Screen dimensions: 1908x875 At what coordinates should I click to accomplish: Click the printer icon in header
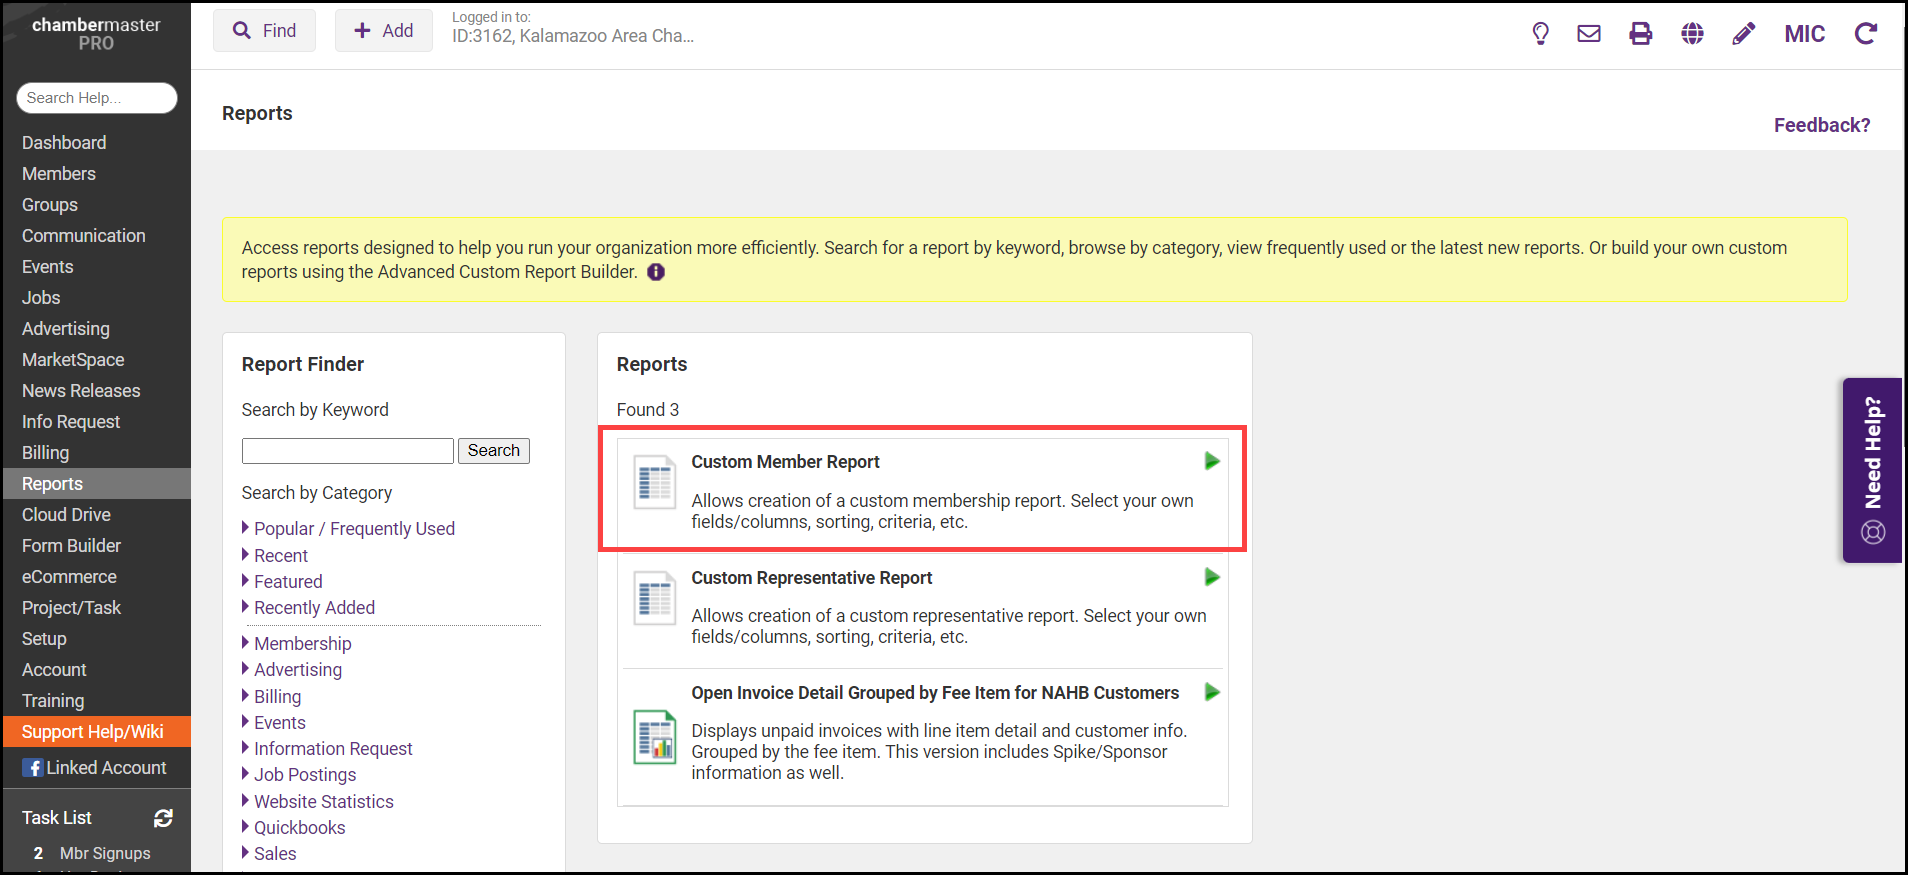click(1641, 34)
